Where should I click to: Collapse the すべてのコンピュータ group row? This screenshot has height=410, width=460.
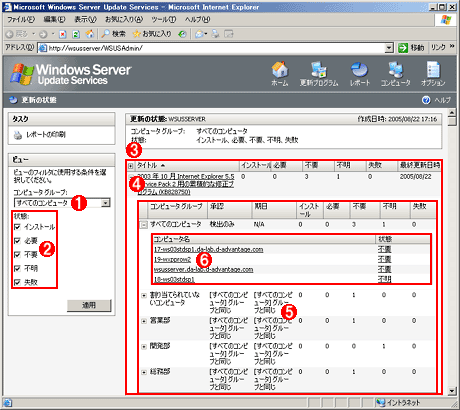(144, 225)
